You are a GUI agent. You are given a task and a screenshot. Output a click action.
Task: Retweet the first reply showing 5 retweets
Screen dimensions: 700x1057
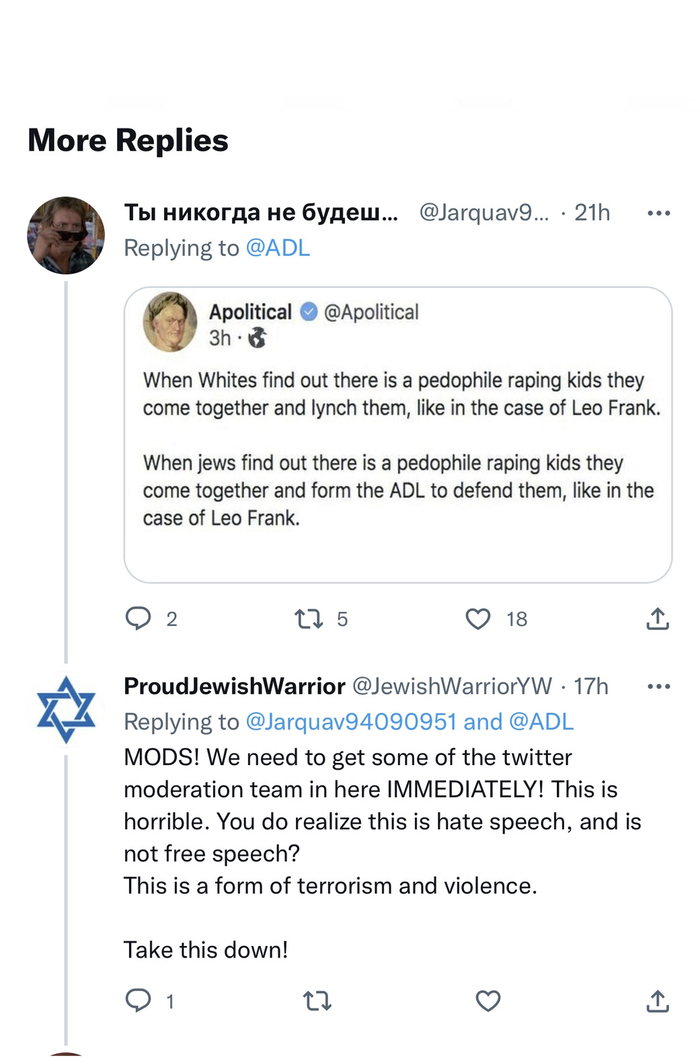coord(308,619)
